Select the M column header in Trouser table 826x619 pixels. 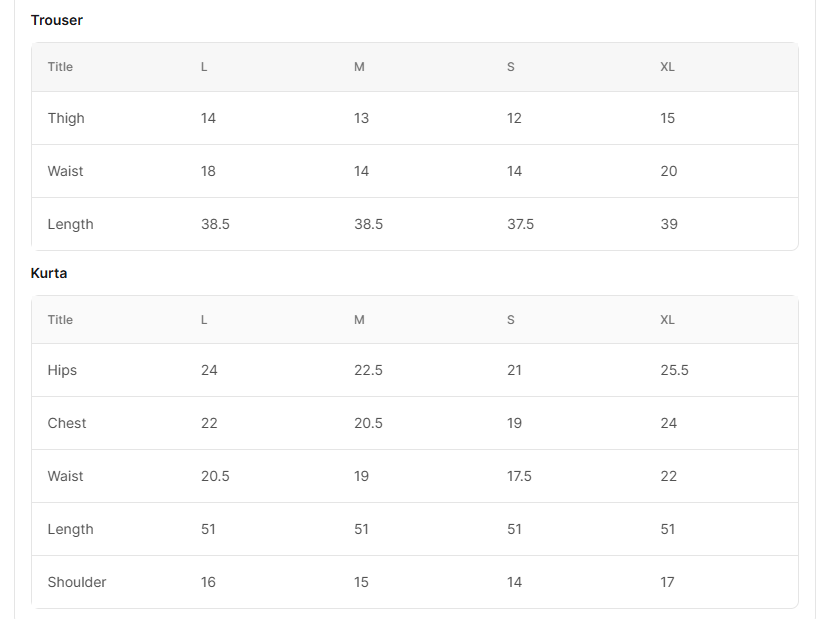click(359, 67)
